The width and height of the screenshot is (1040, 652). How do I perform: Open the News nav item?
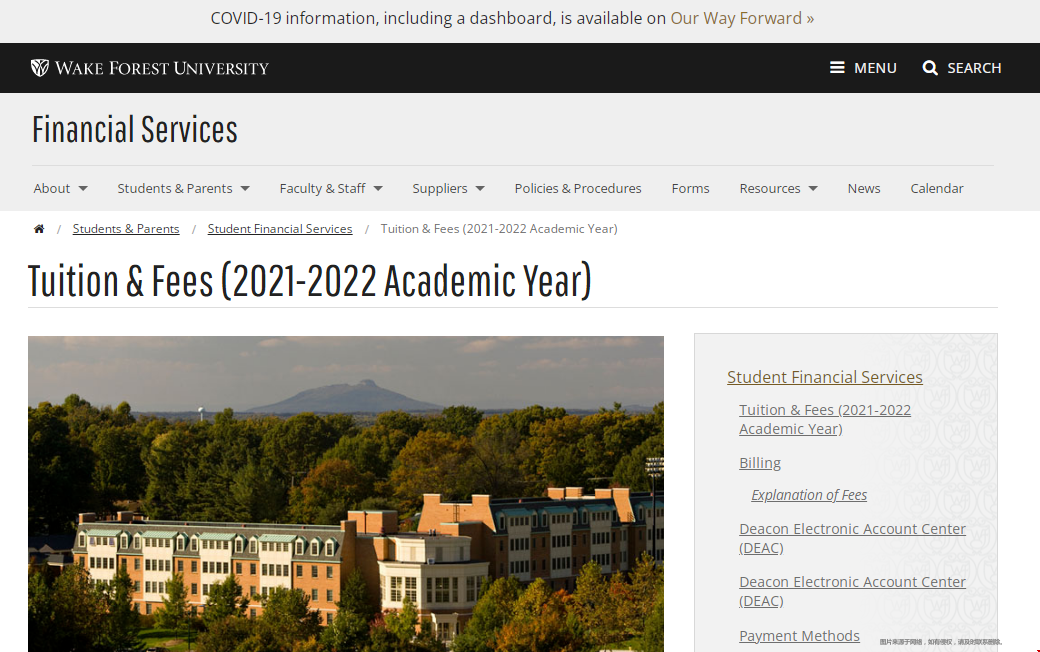click(864, 188)
